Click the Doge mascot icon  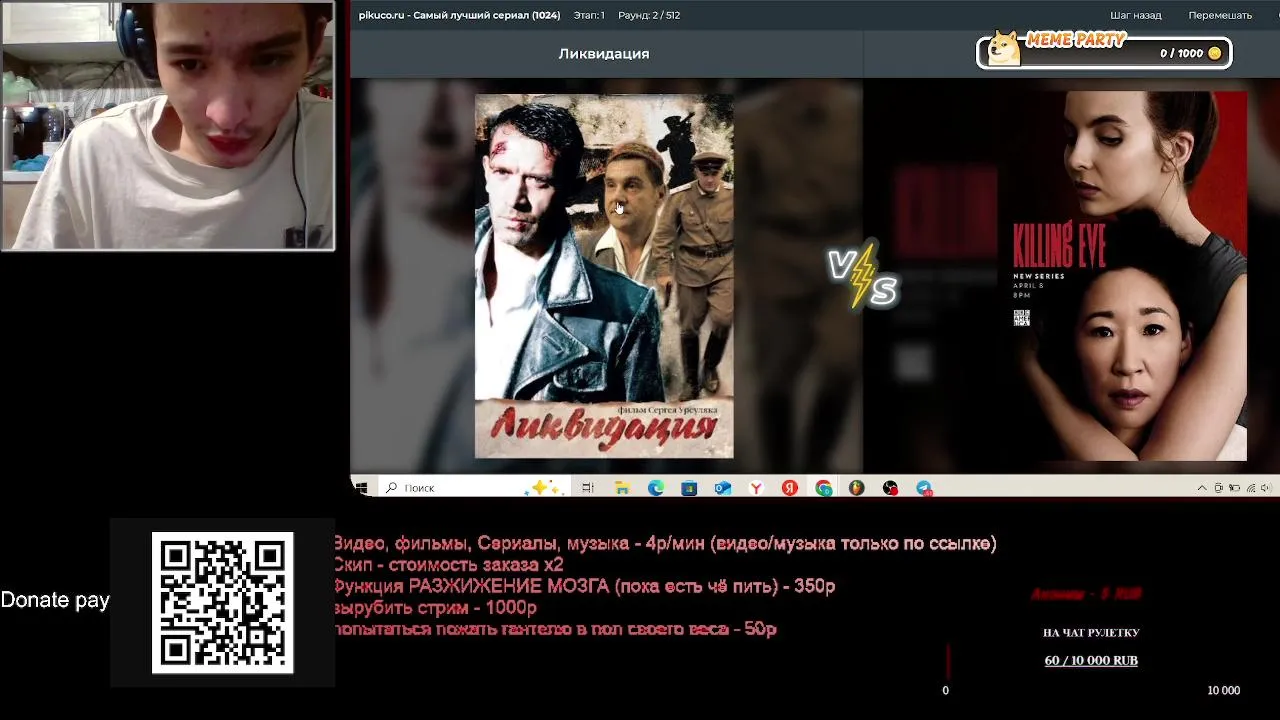pyautogui.click(x=1004, y=48)
